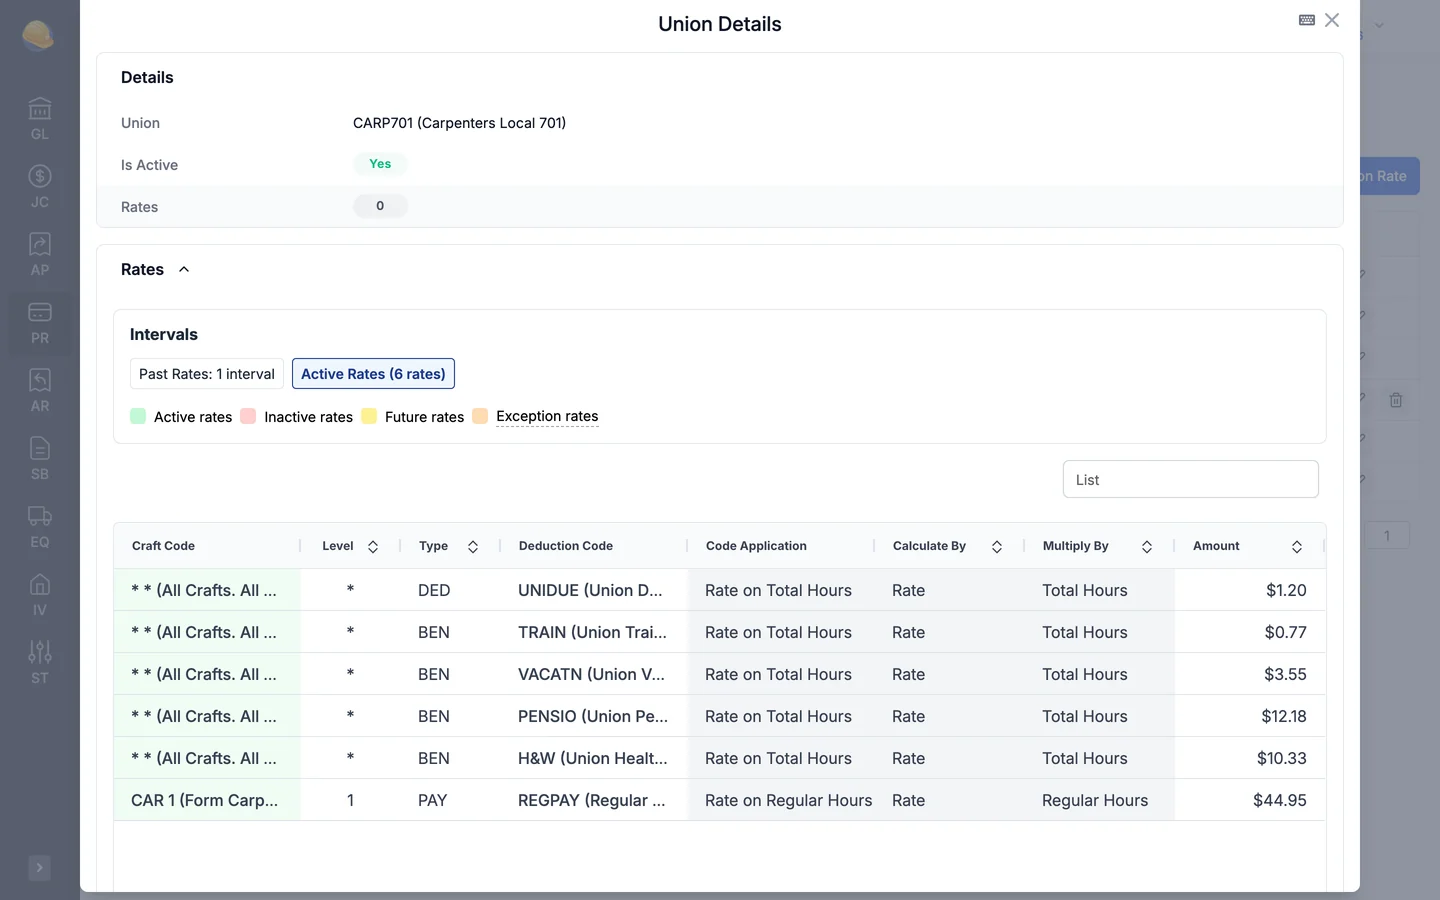
Task: Open the EQ equipment module icon
Action: pyautogui.click(x=39, y=527)
